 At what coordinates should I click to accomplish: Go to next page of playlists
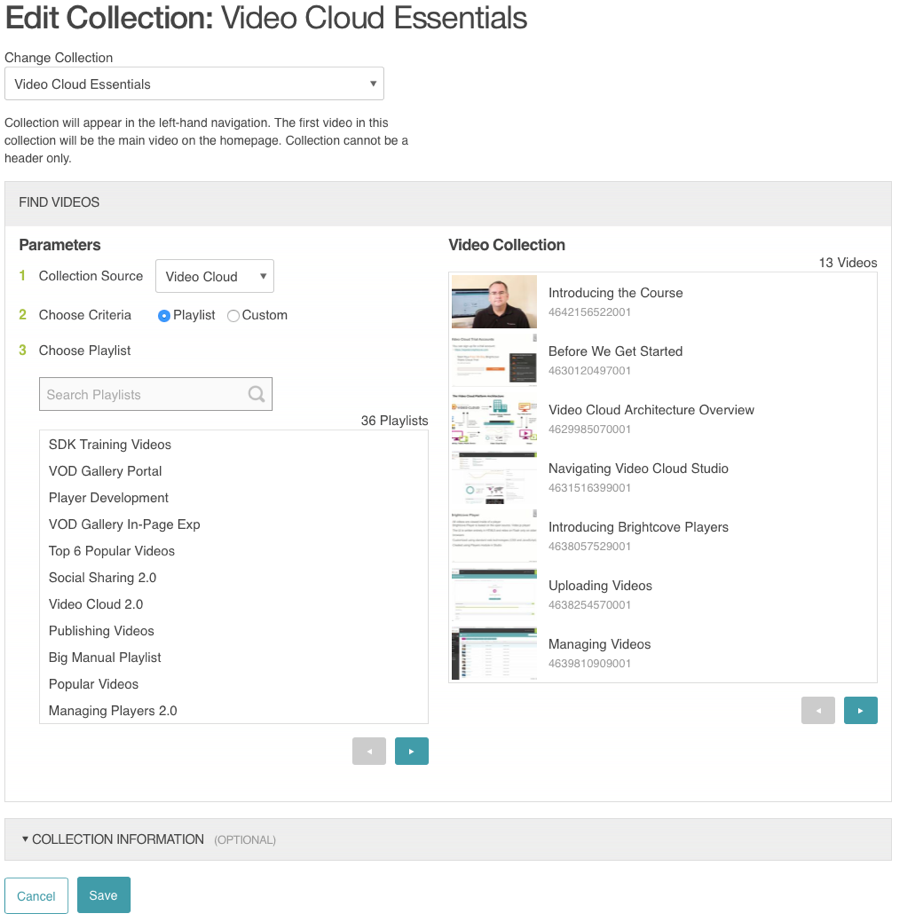pos(411,751)
